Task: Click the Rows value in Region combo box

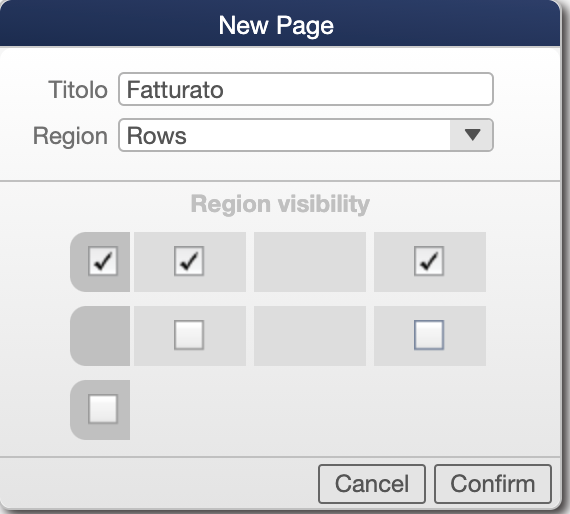Action: pos(157,136)
